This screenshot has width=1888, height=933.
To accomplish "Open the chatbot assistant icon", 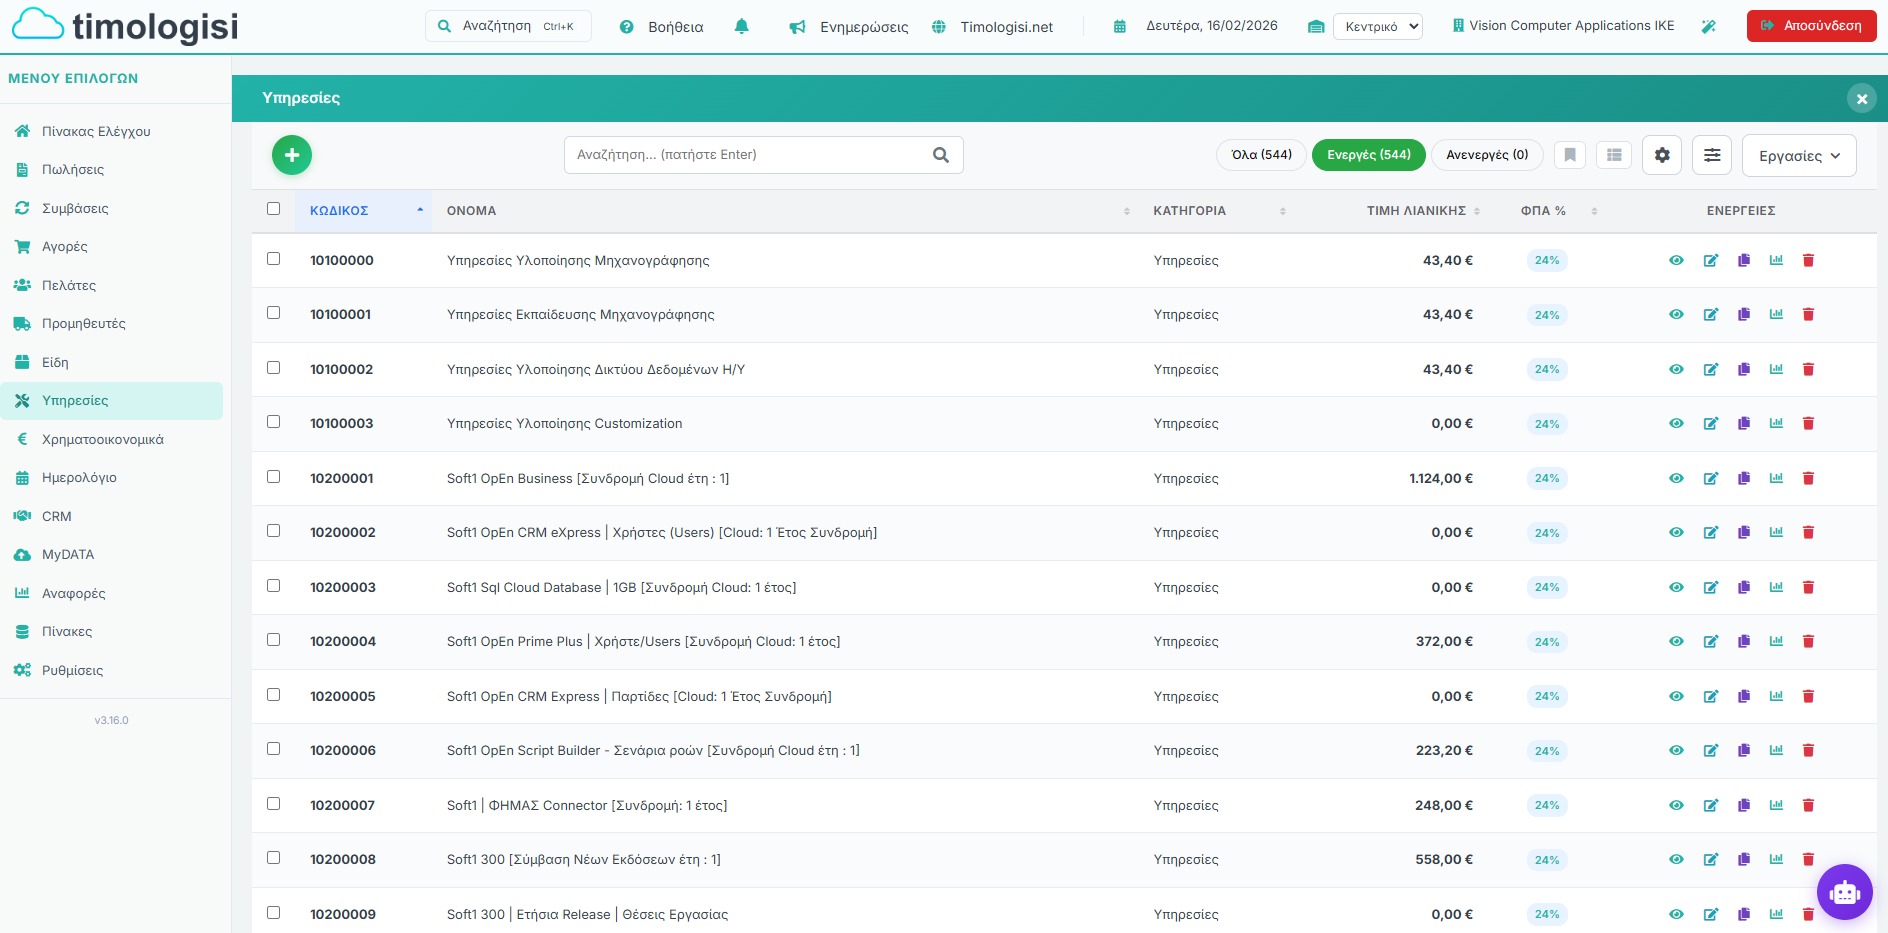I will 1844,892.
